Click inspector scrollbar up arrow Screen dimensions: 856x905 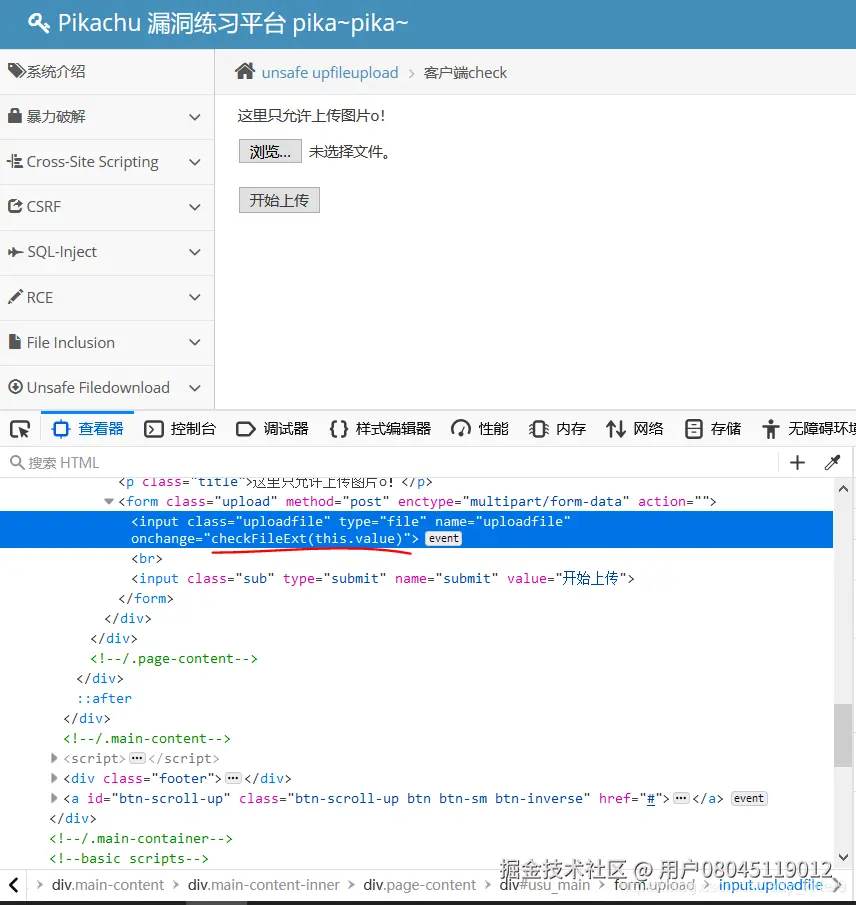click(x=843, y=489)
